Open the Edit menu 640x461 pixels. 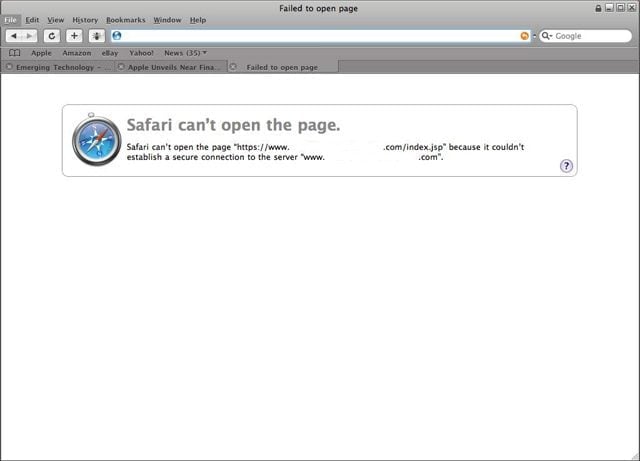coord(32,20)
